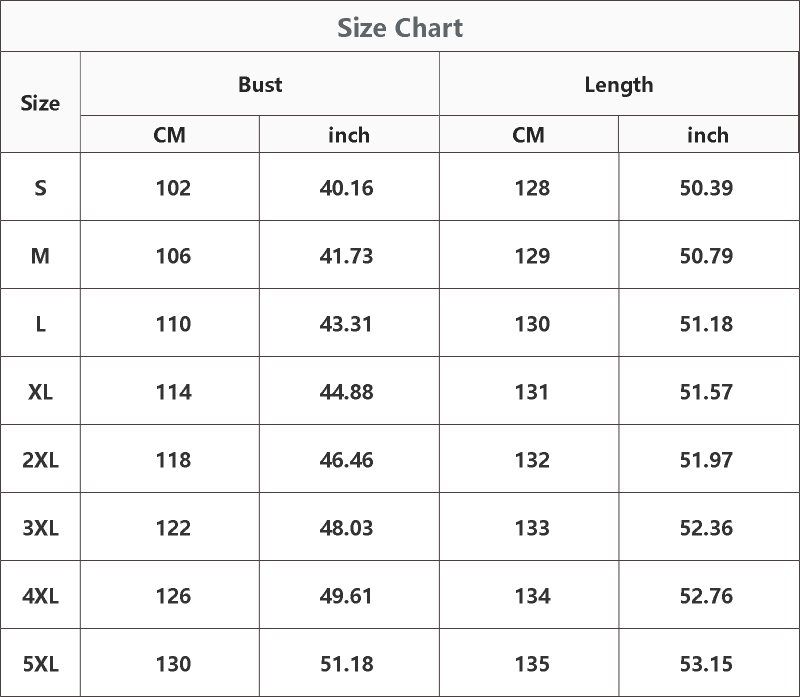Select the Bust column header
800x697 pixels.
point(260,85)
